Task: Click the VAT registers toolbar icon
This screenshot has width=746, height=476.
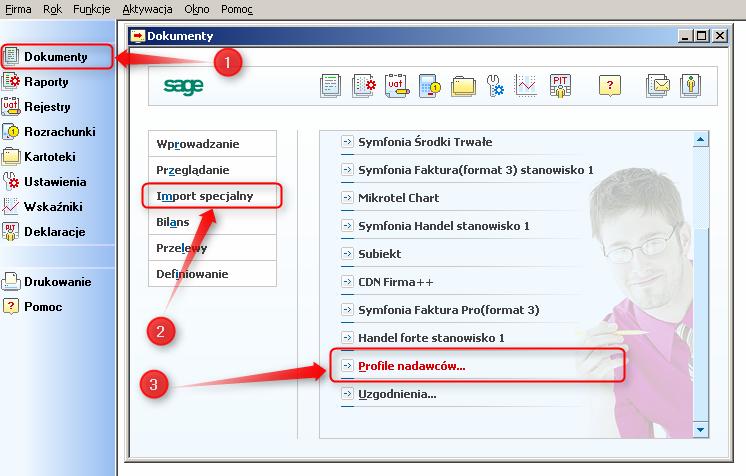Action: (397, 86)
